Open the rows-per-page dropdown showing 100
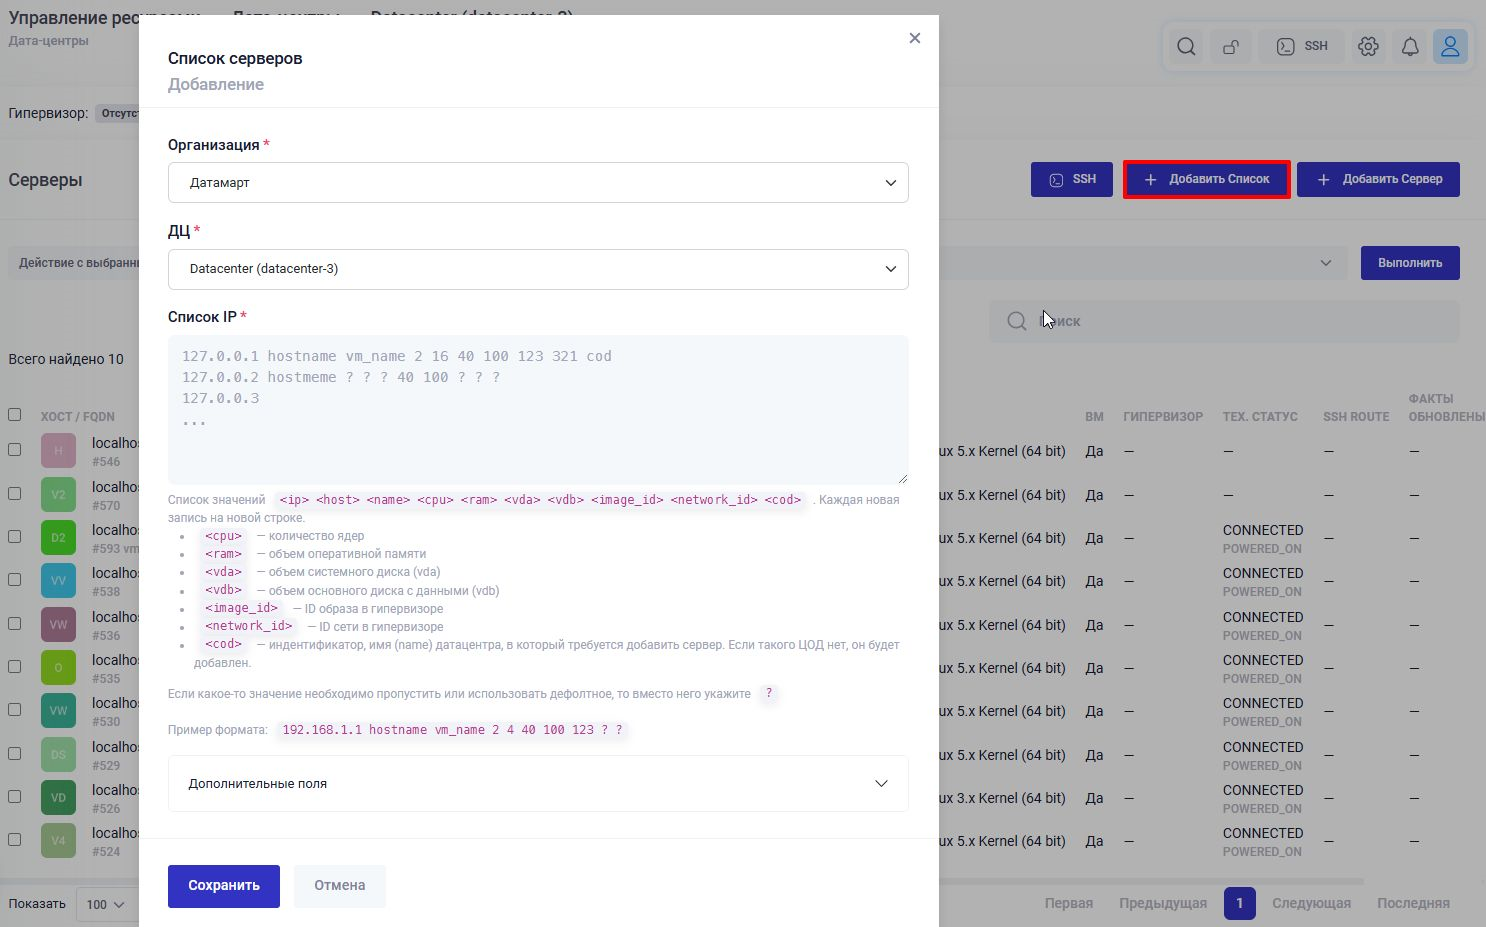This screenshot has width=1486, height=927. click(x=105, y=904)
